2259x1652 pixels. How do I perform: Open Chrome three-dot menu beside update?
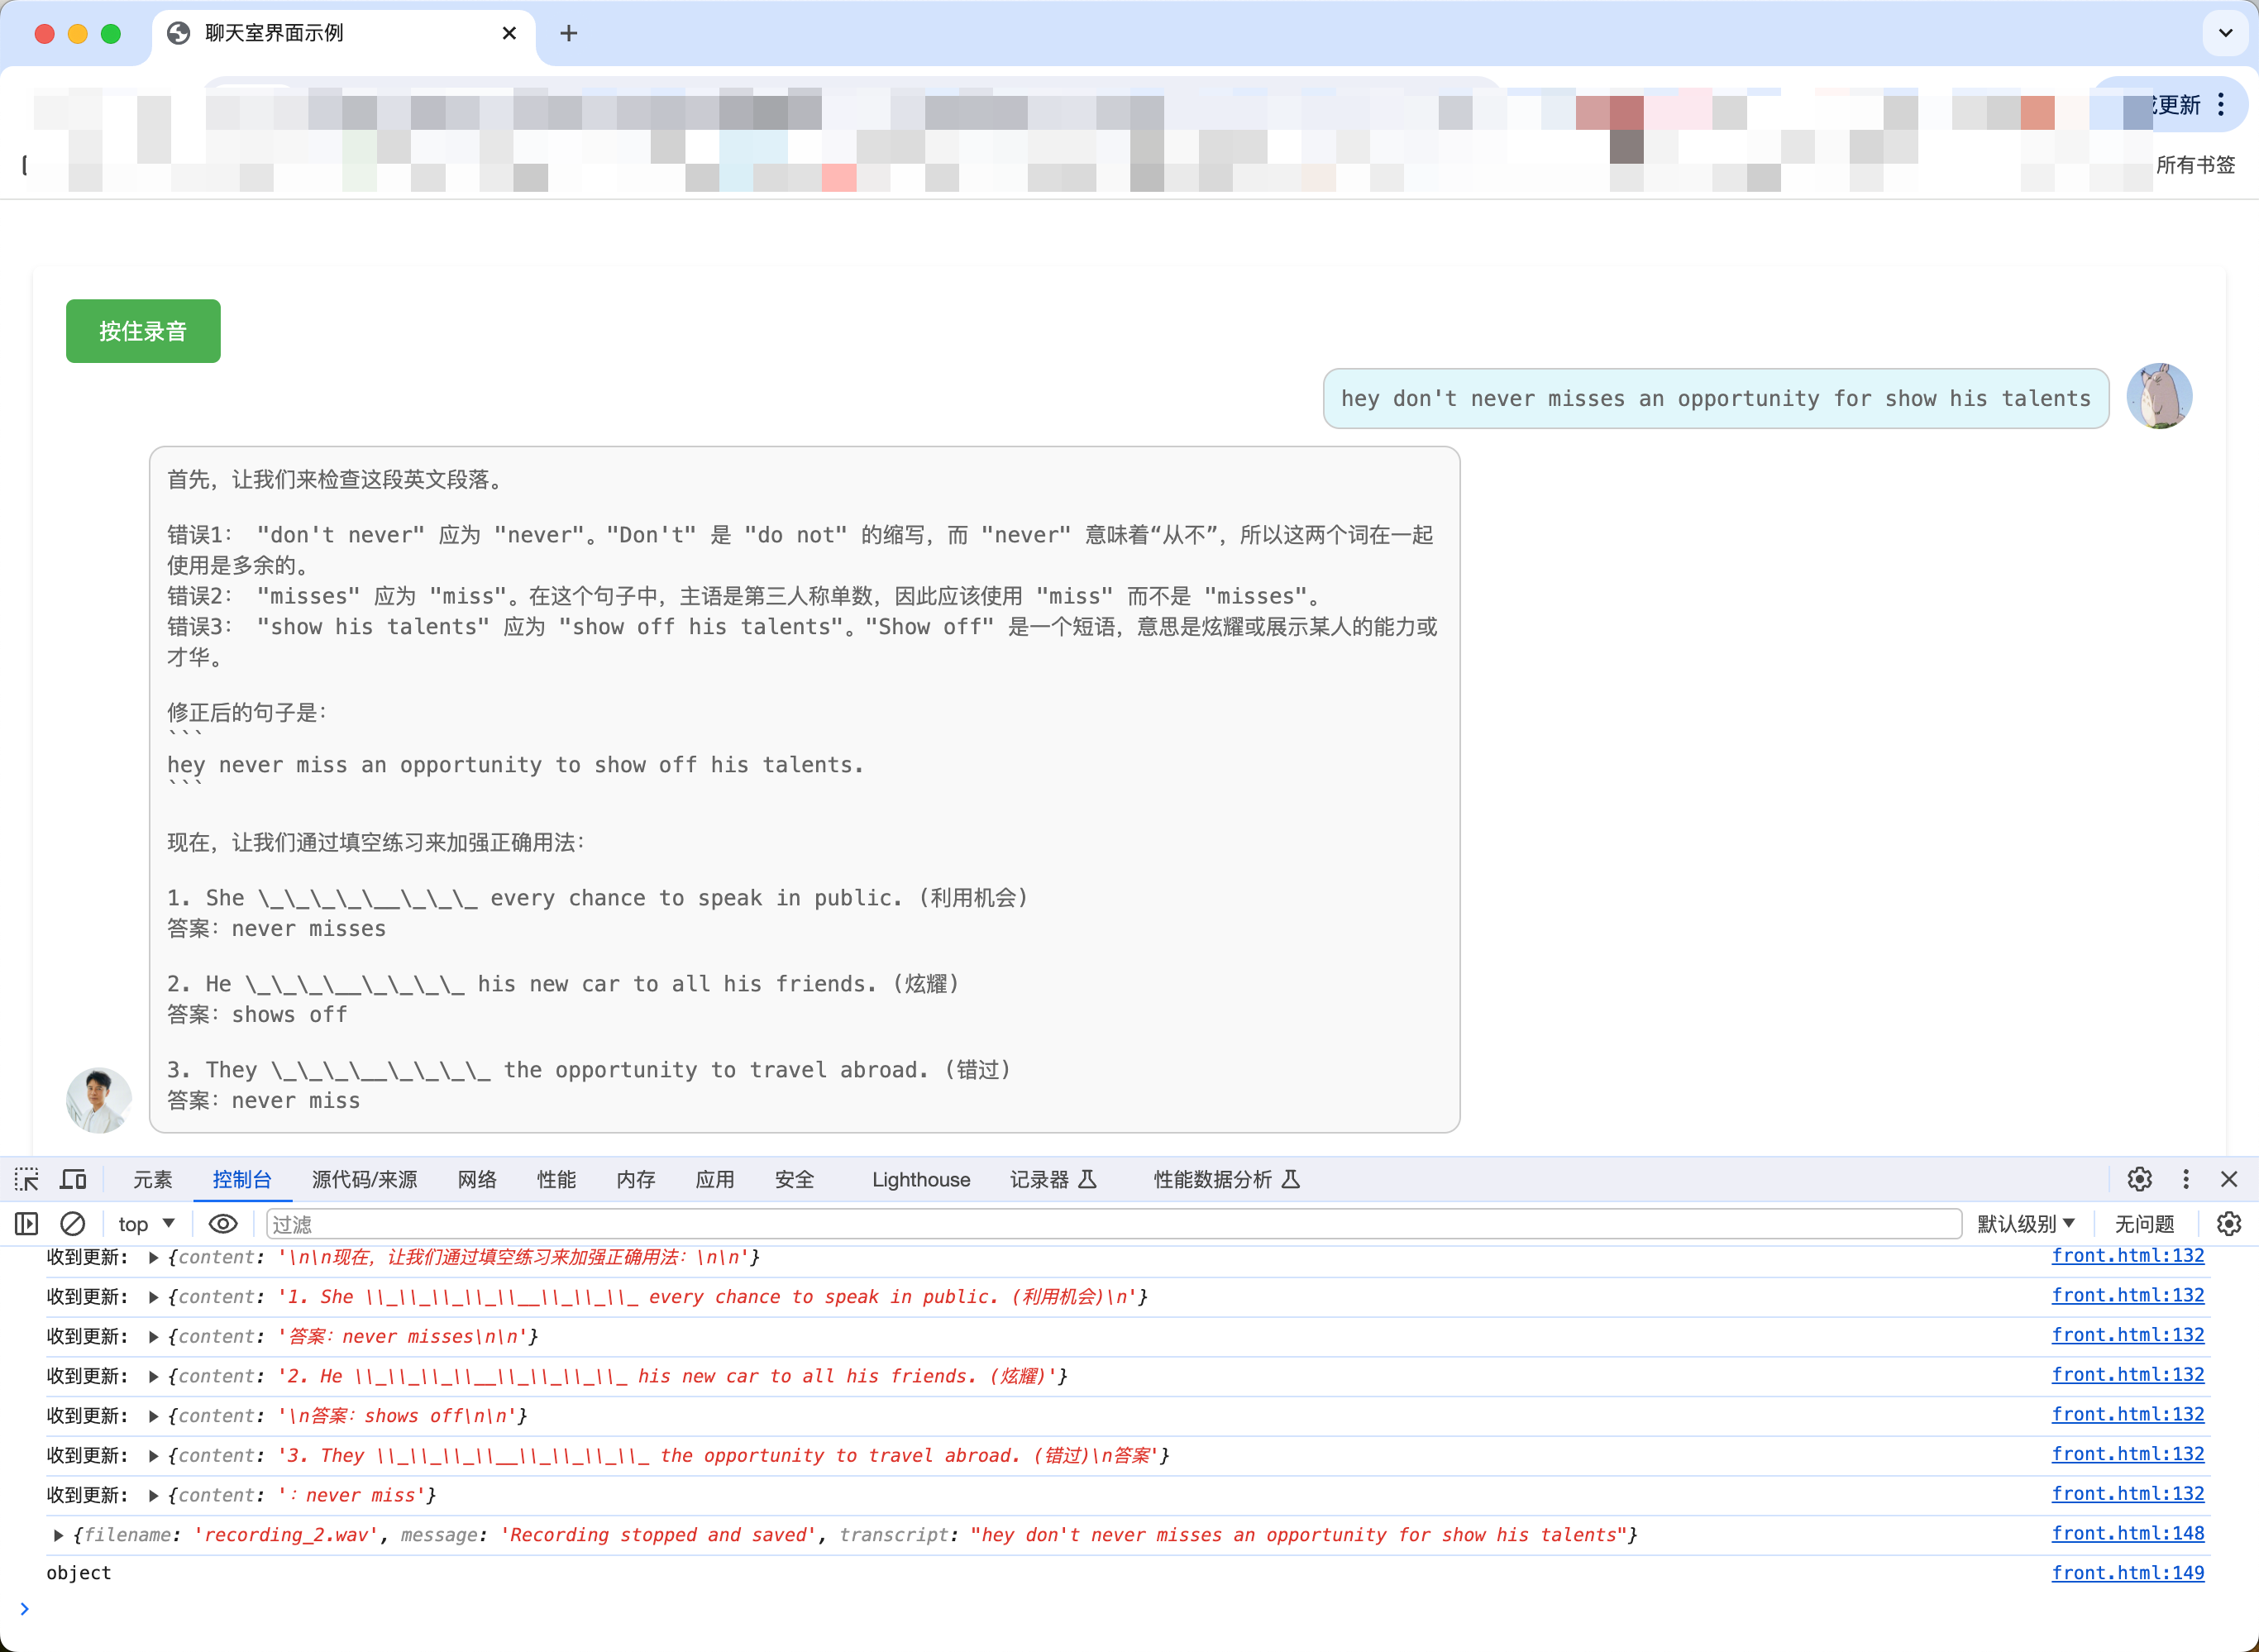tap(2221, 104)
